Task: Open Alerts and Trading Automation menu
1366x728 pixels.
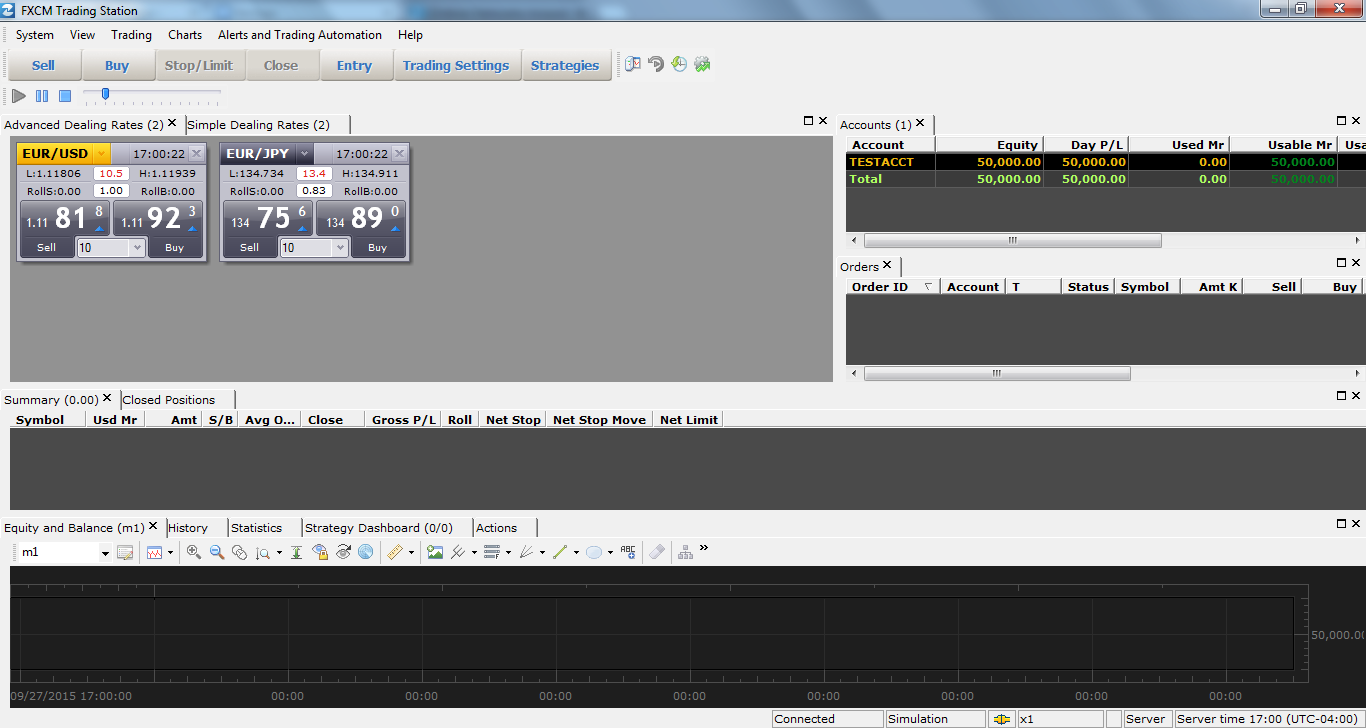Action: [300, 35]
